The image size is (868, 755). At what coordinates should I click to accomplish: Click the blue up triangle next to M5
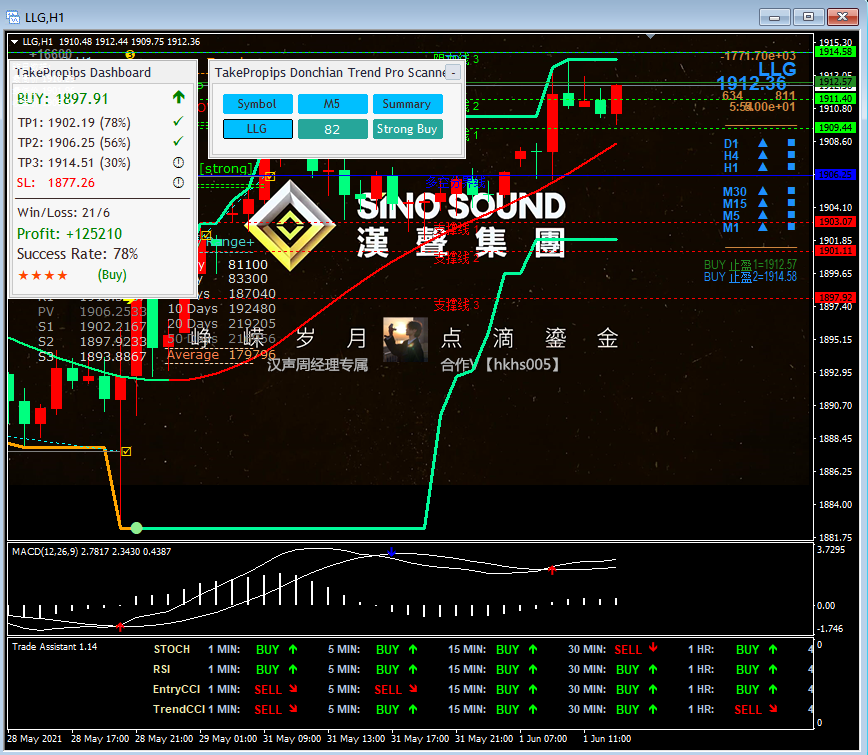click(763, 215)
